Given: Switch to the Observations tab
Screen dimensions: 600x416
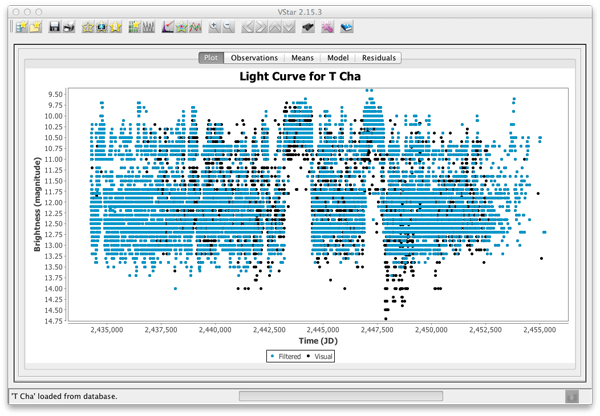Looking at the screenshot, I should pos(254,58).
